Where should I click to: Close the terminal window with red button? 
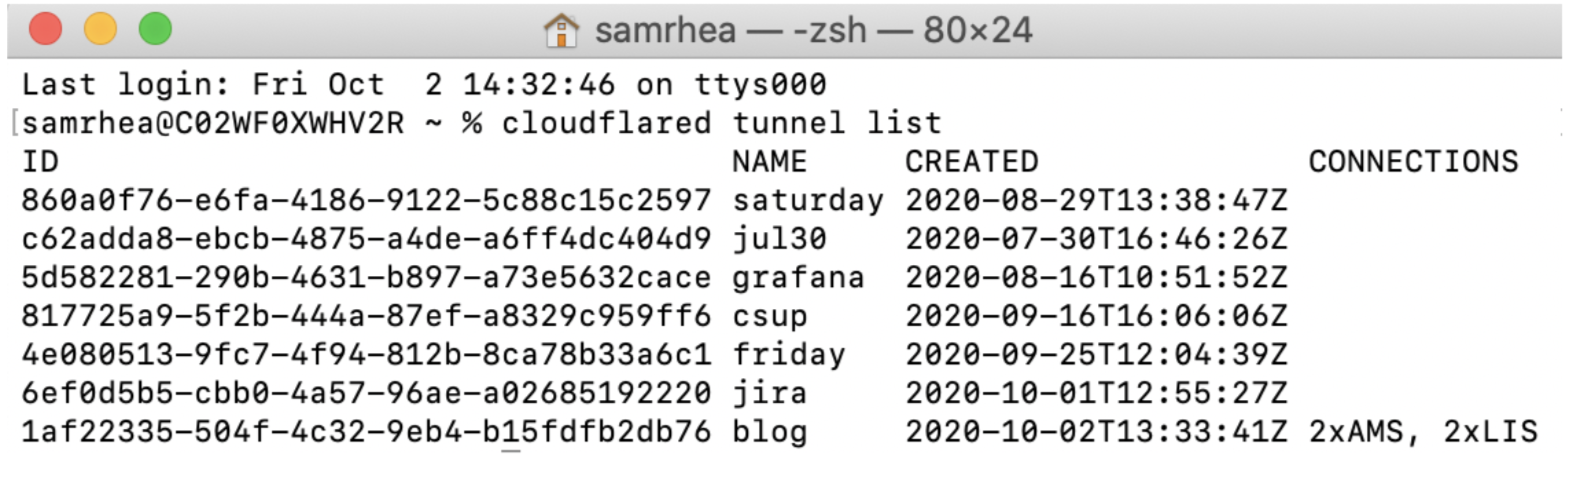point(45,29)
